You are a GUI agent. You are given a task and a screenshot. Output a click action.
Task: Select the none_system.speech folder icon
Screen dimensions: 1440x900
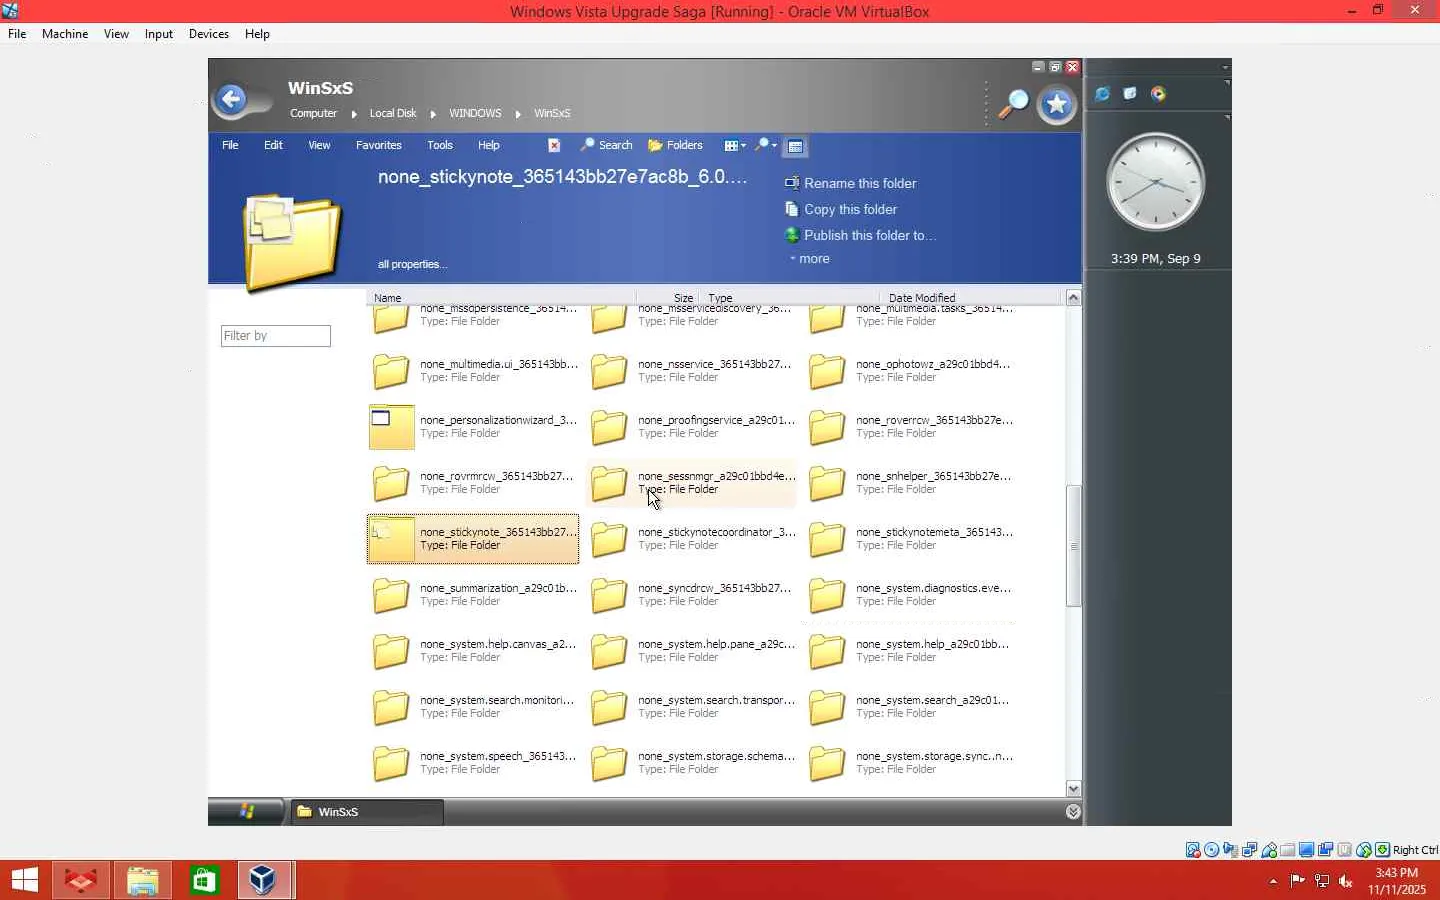[x=391, y=763]
